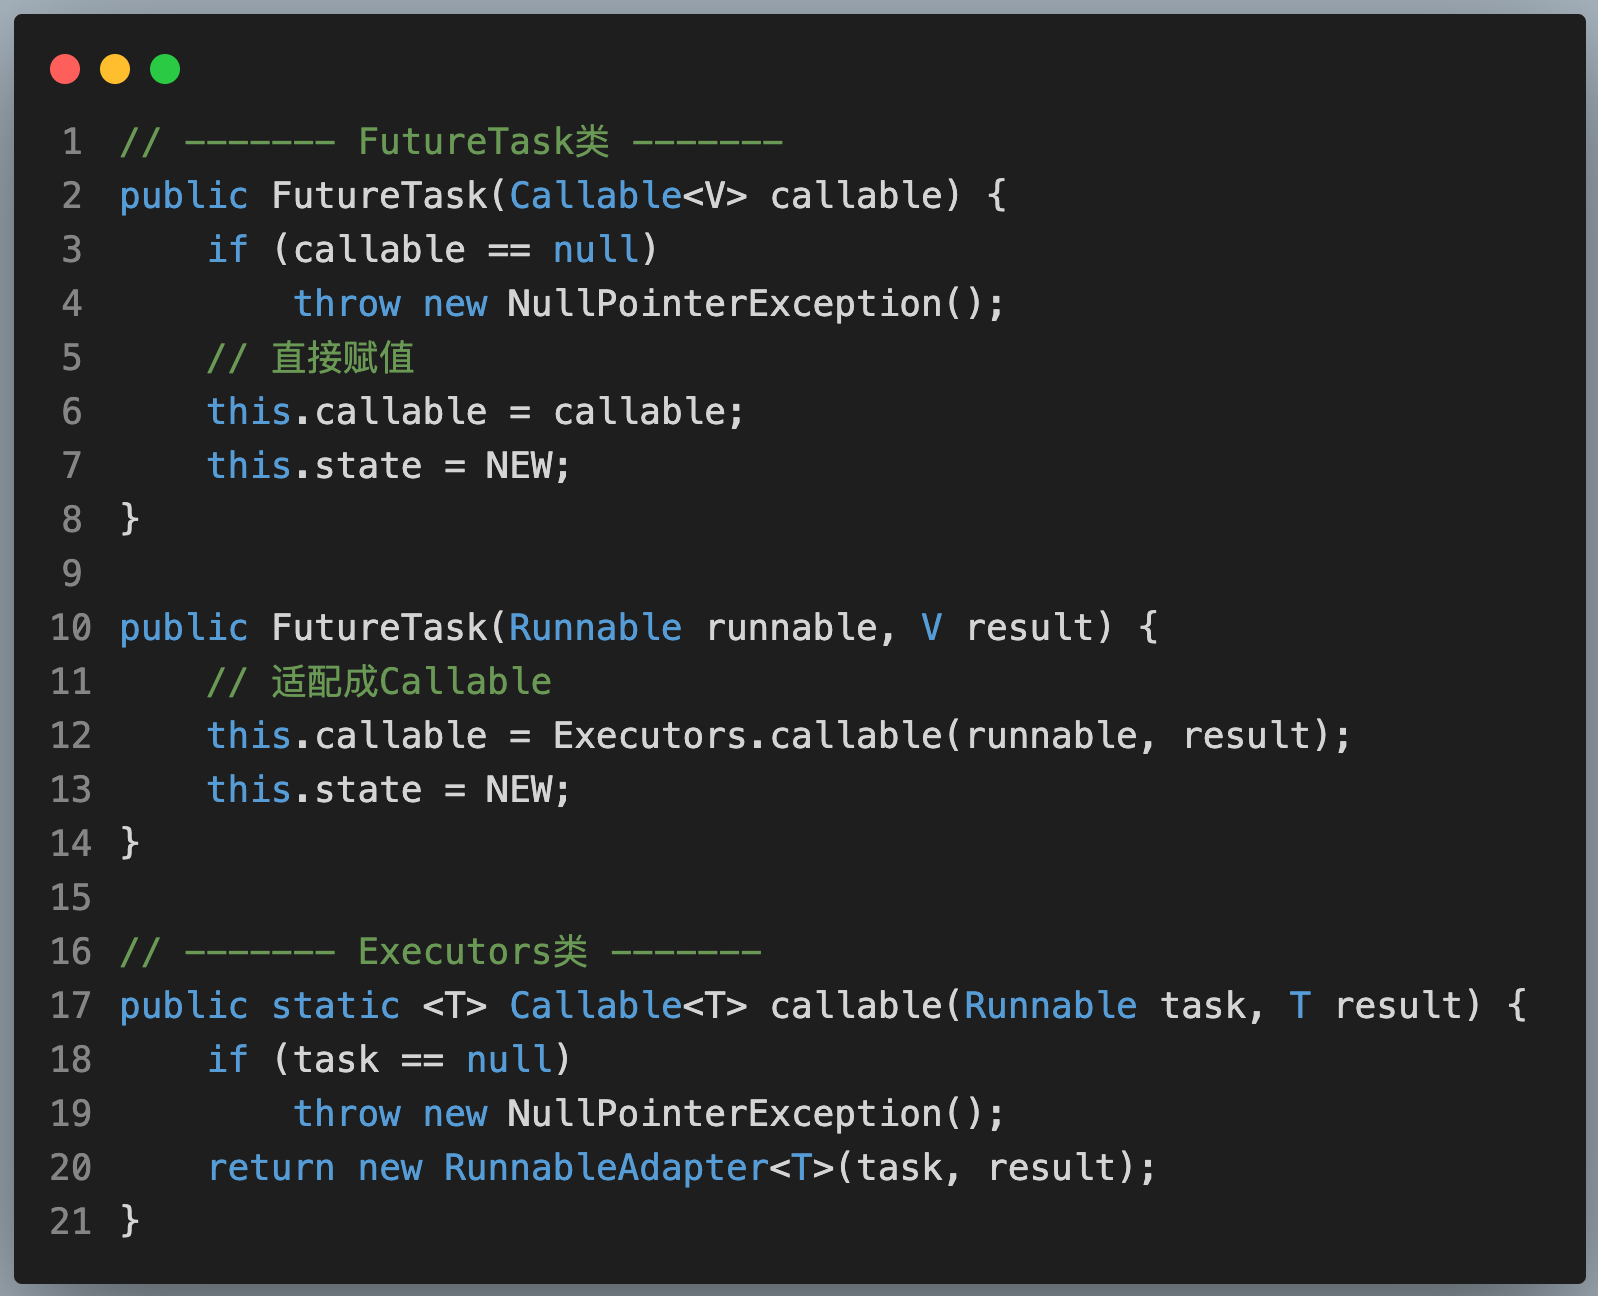Image resolution: width=1598 pixels, height=1296 pixels.
Task: Click Executors.callable call on line 12
Action: [747, 736]
